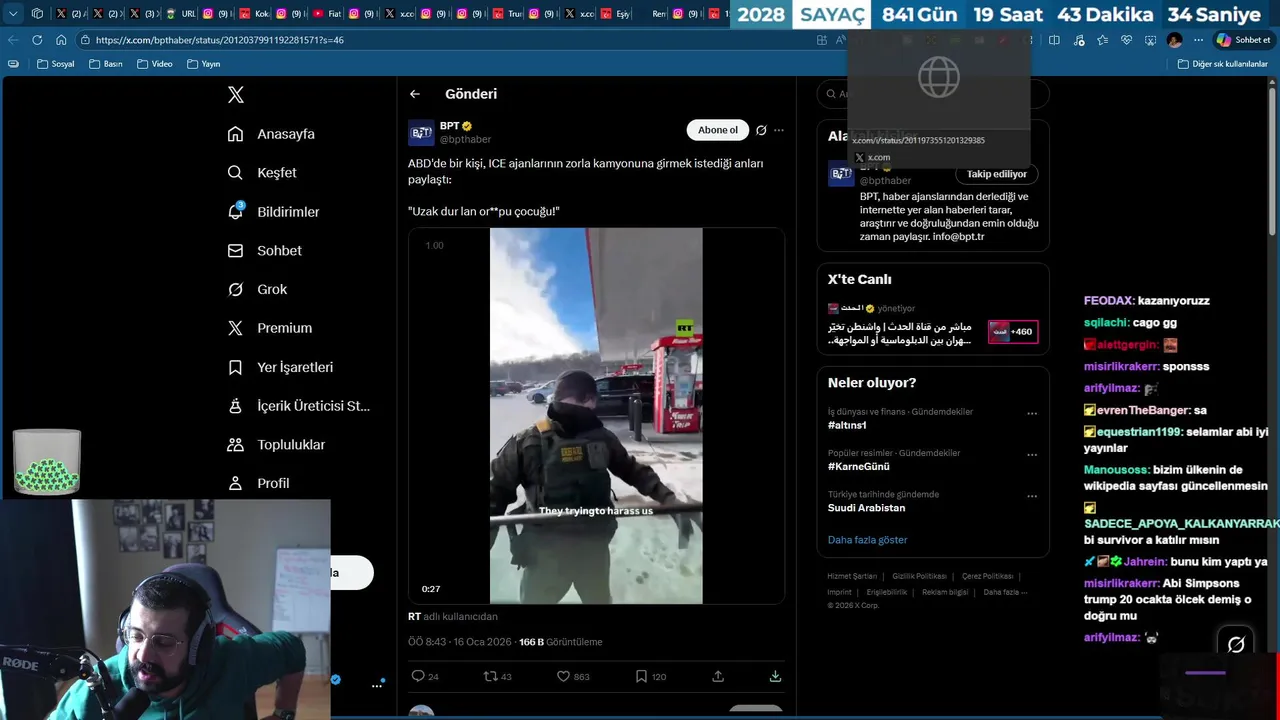Click Daha fazla göster

867,540
